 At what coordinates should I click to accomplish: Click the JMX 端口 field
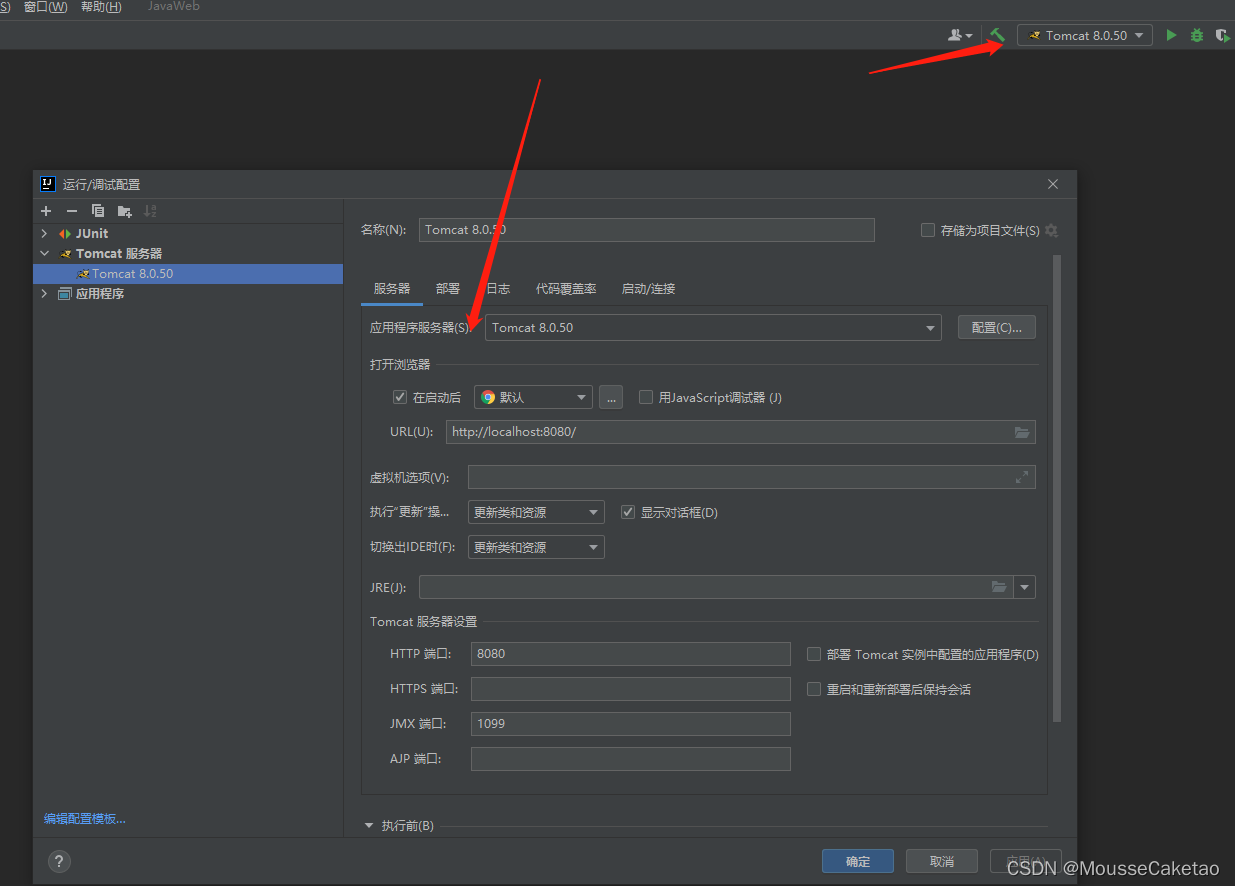(x=631, y=724)
